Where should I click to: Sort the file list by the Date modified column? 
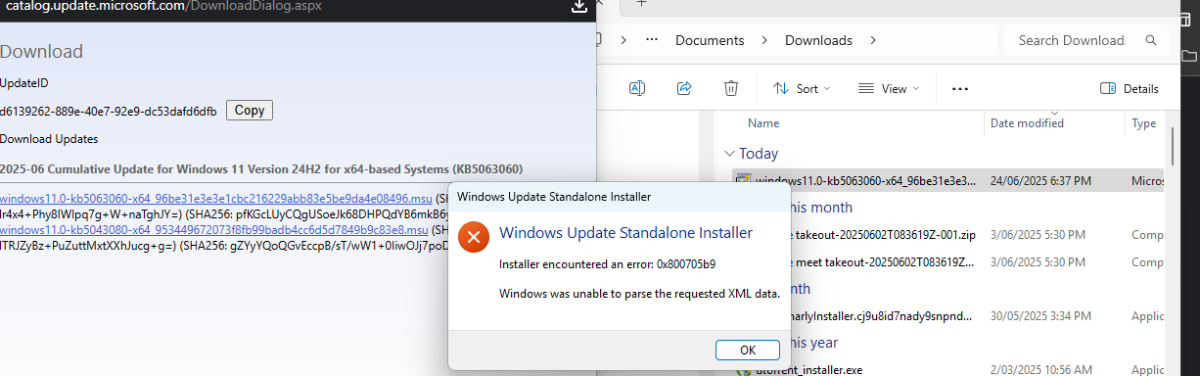(1027, 123)
